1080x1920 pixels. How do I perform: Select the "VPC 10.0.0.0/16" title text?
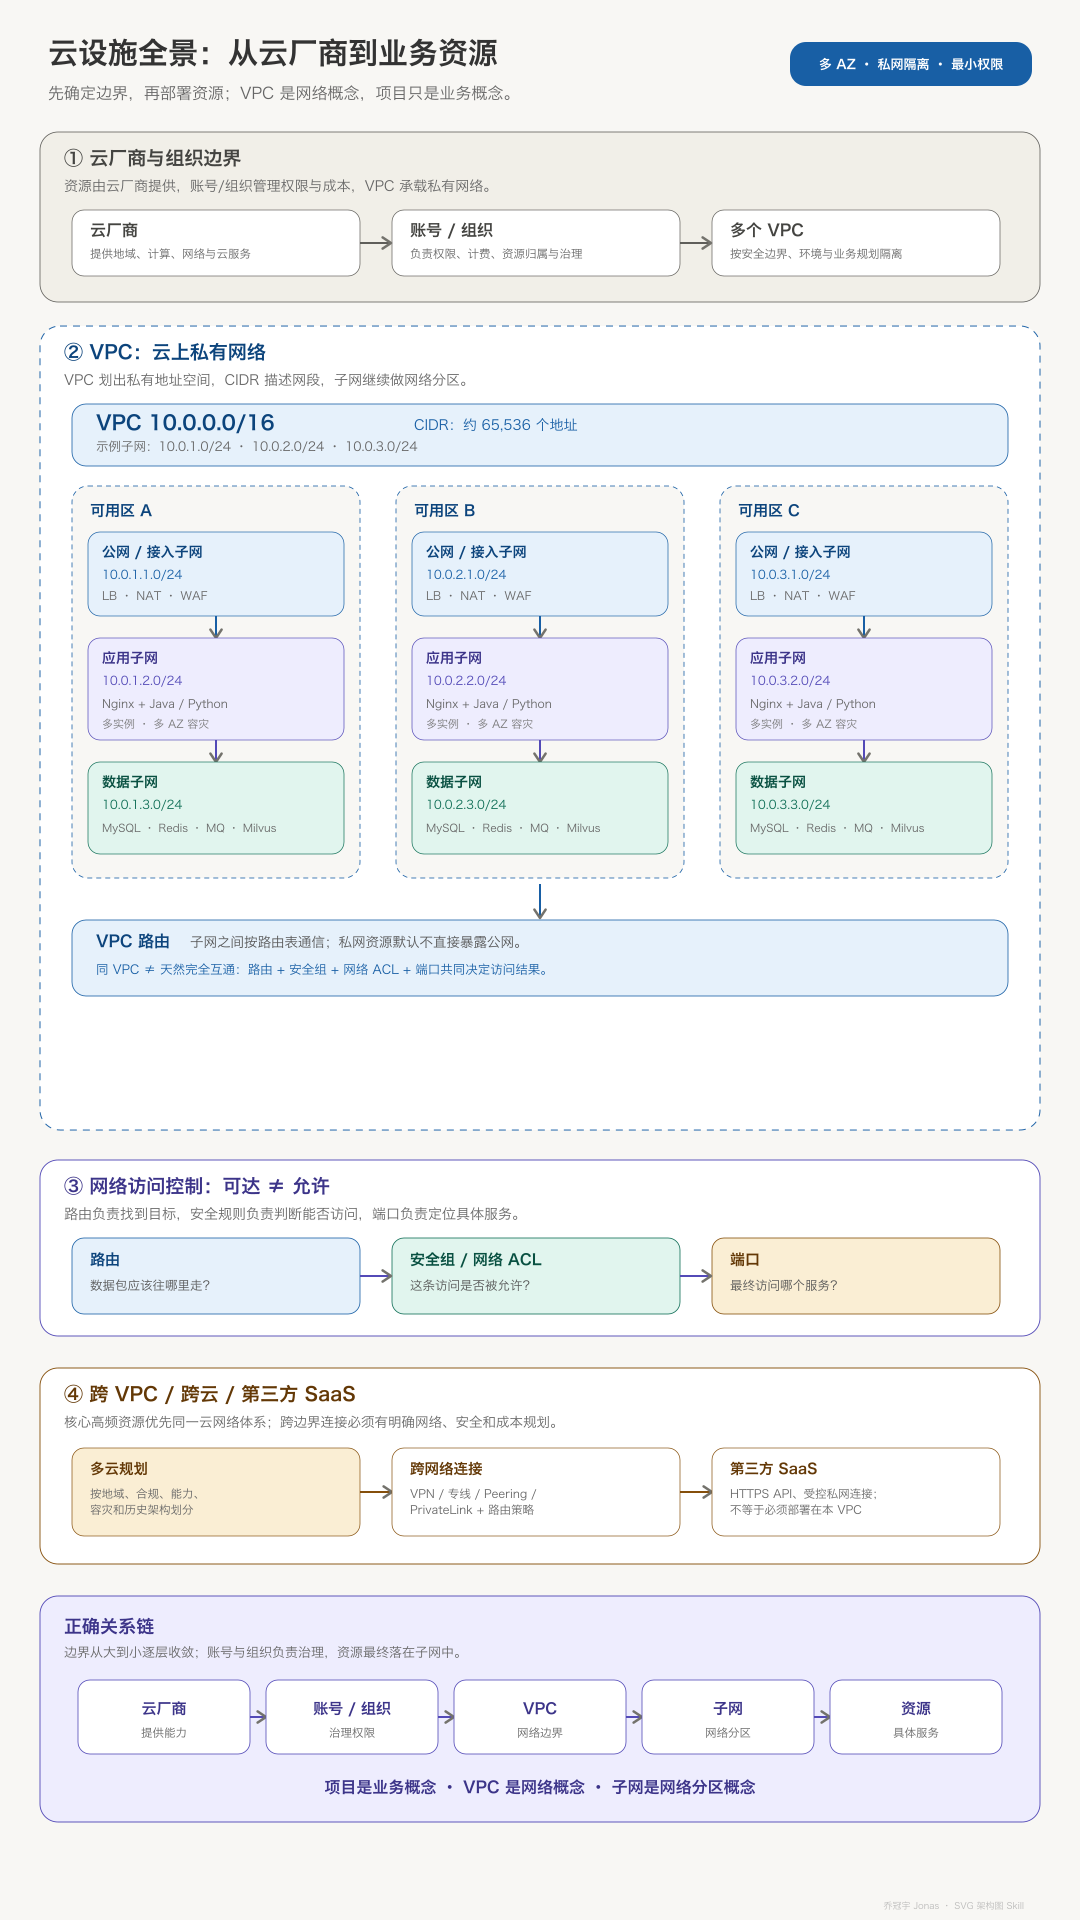185,423
